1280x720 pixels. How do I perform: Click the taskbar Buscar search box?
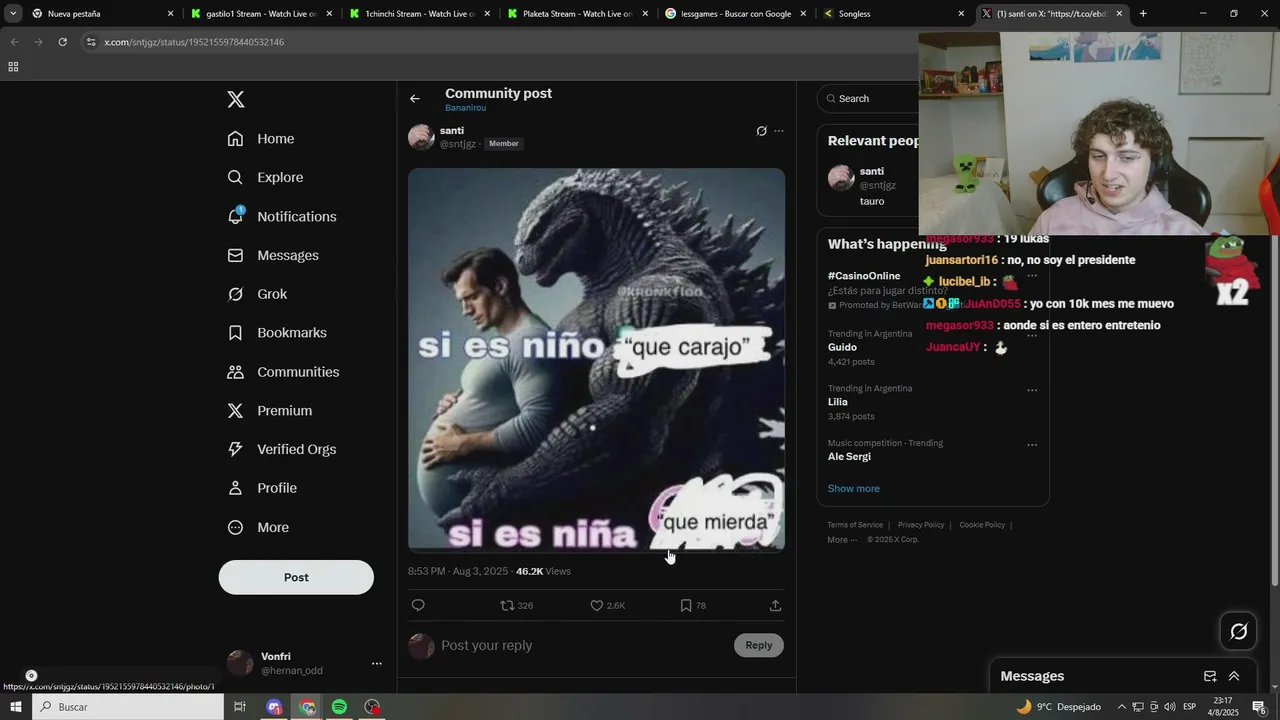[x=127, y=707]
